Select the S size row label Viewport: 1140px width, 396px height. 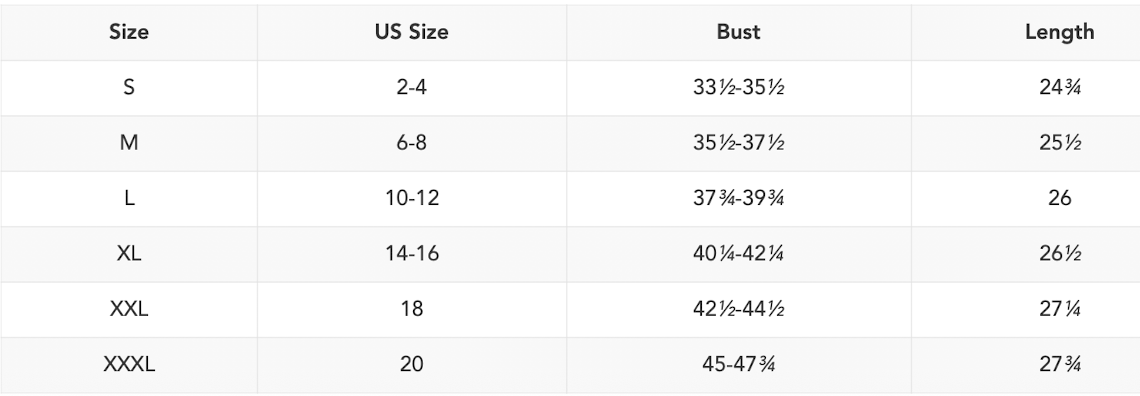(x=129, y=87)
